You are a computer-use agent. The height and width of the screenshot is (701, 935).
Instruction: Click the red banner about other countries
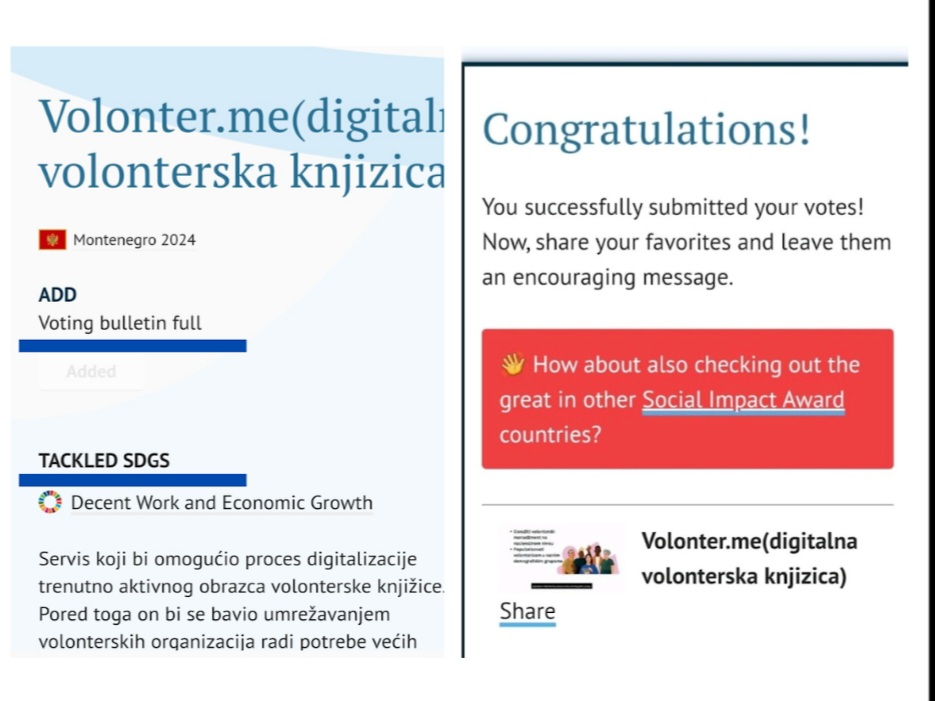[688, 399]
